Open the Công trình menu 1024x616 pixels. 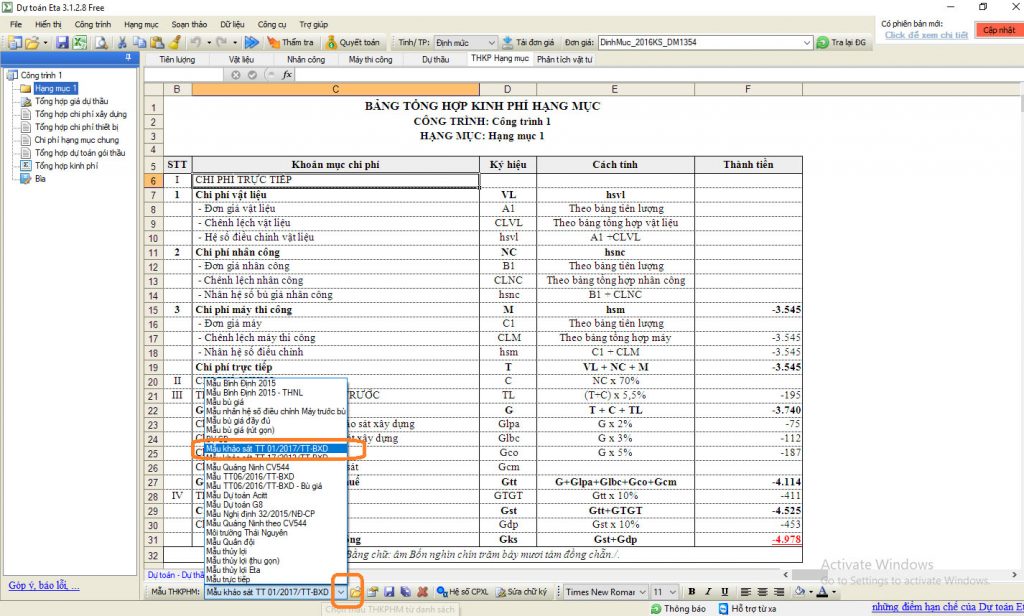point(93,23)
